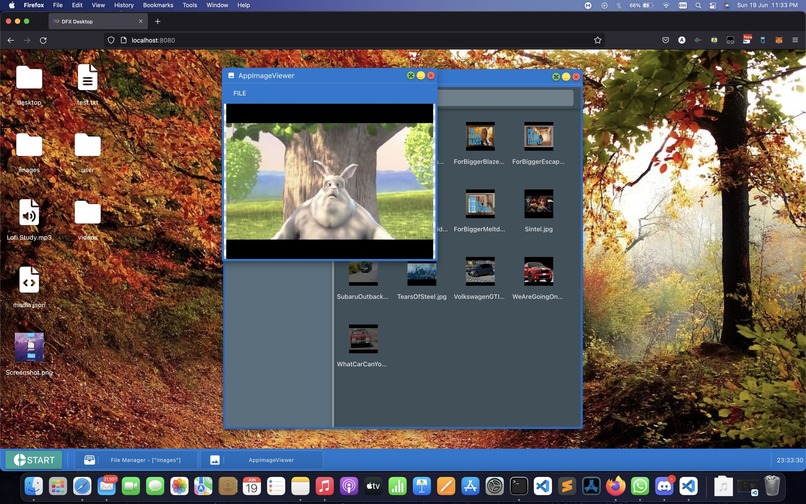This screenshot has width=806, height=504.
Task: Click Firefox back navigation arrow
Action: [x=11, y=40]
